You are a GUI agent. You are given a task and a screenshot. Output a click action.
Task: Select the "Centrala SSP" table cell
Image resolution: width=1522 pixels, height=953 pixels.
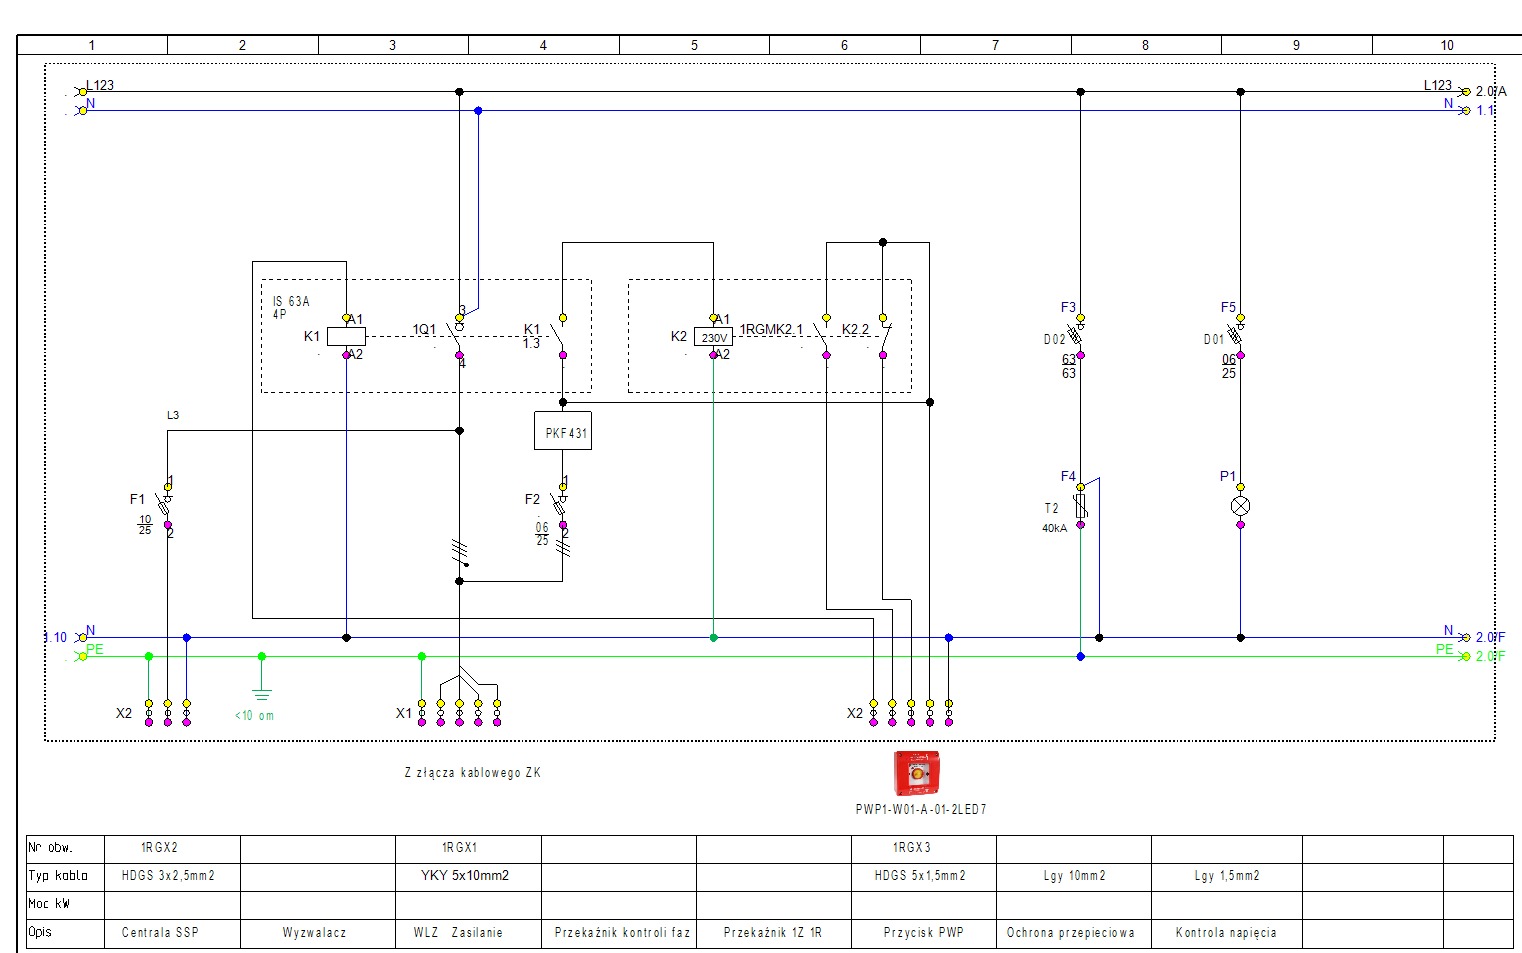161,933
